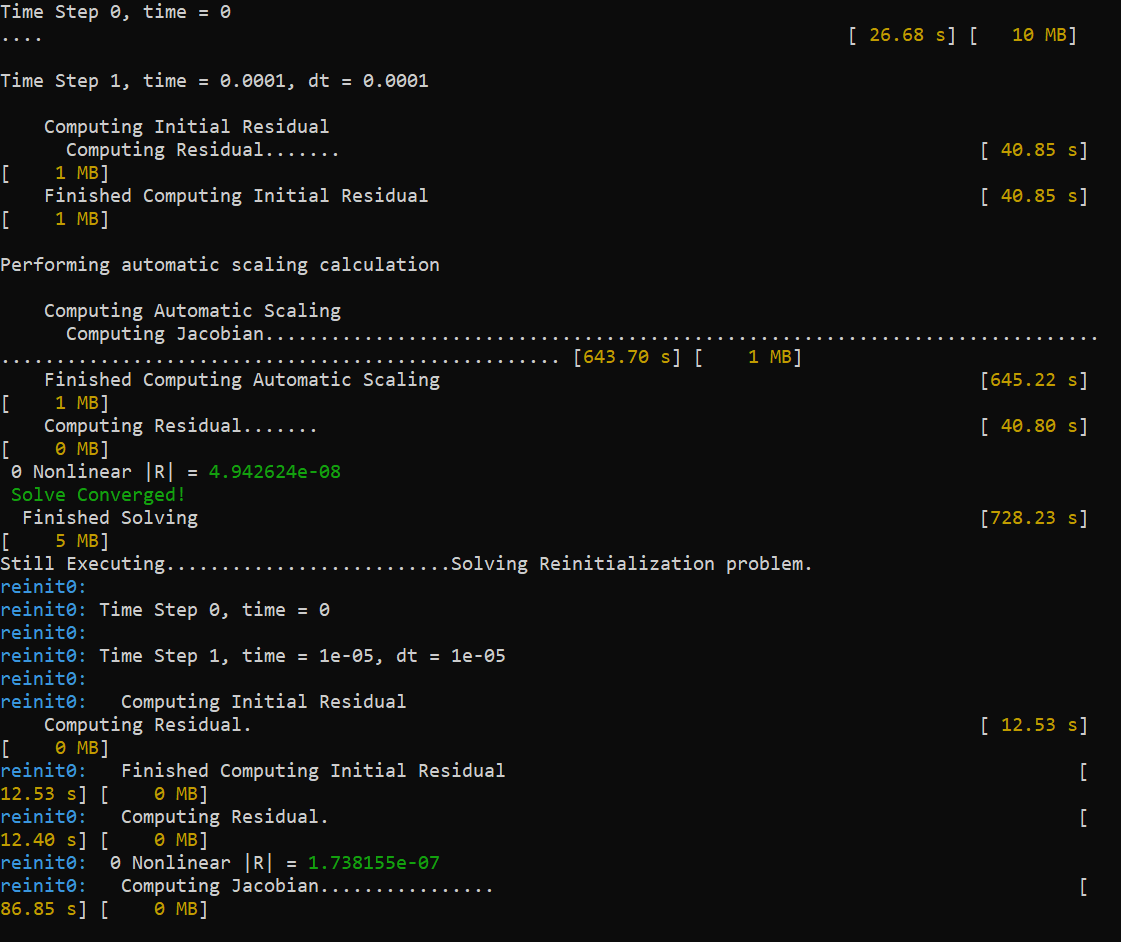Click the "Computing Initial Residual" message
The image size is (1121, 942).
(185, 126)
